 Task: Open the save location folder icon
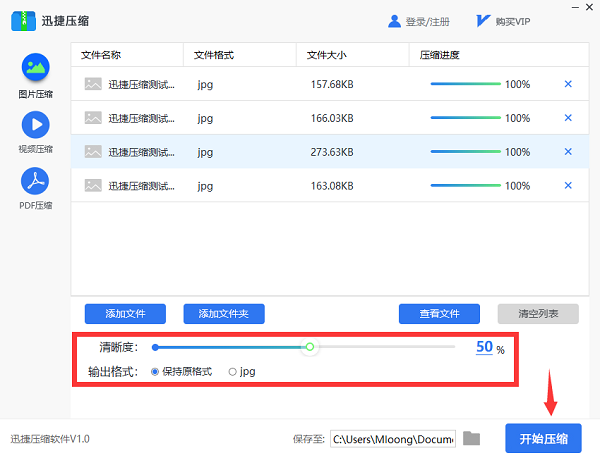coord(472,438)
